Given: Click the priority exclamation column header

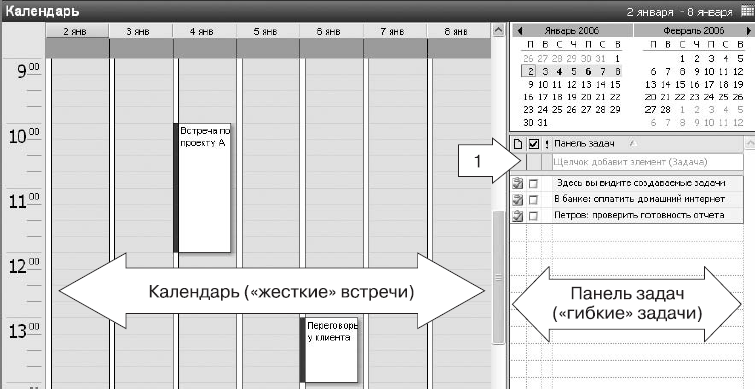Looking at the screenshot, I should 547,143.
